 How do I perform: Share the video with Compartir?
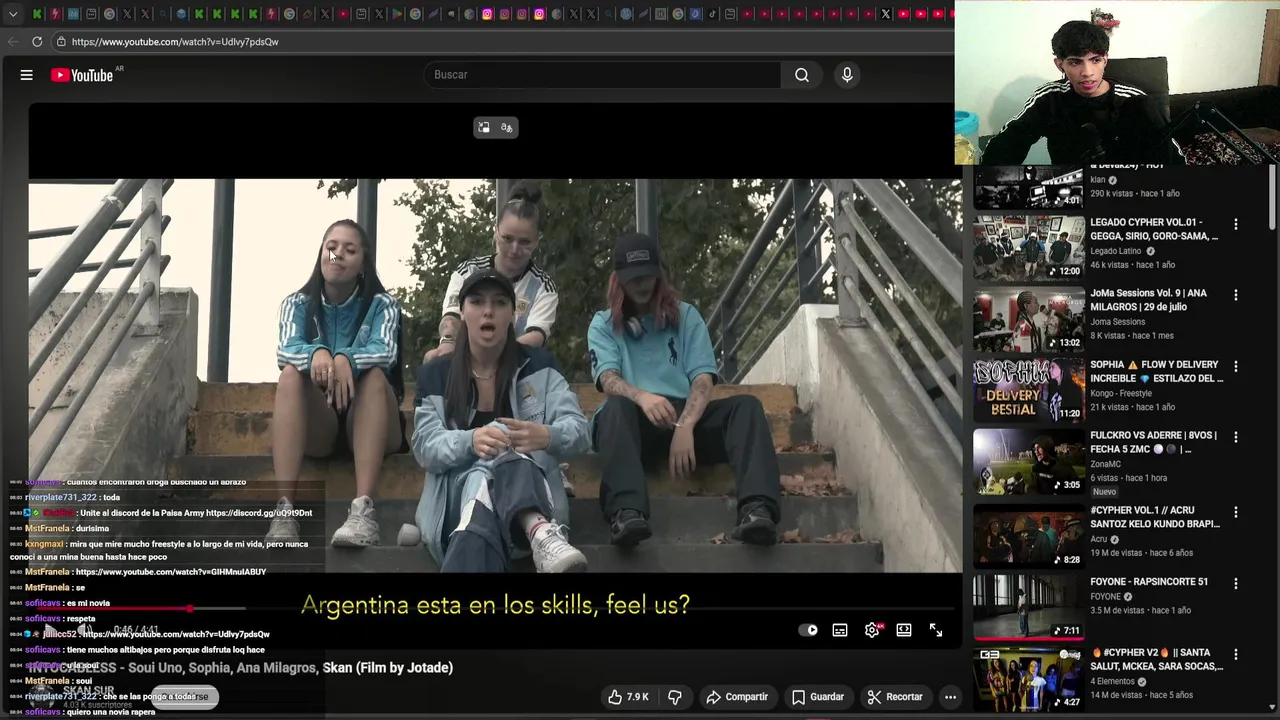[x=737, y=697]
